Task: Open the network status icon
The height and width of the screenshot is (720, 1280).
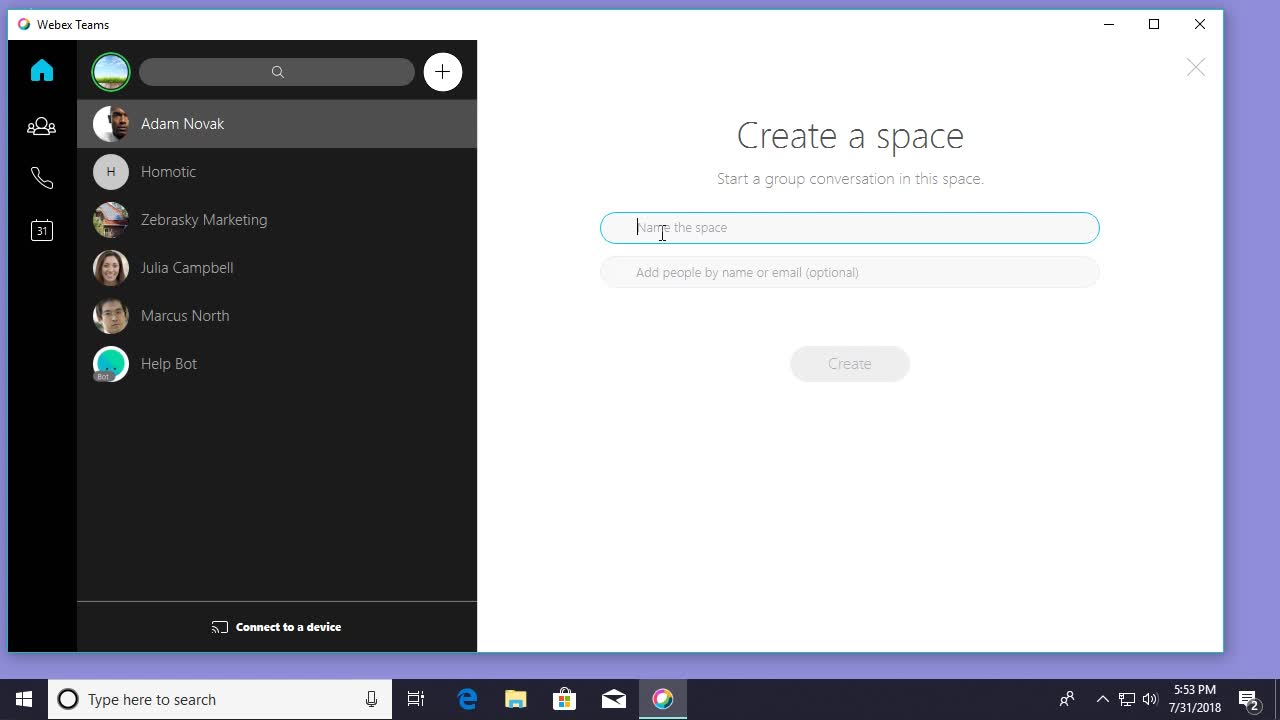Action: coord(1127,699)
